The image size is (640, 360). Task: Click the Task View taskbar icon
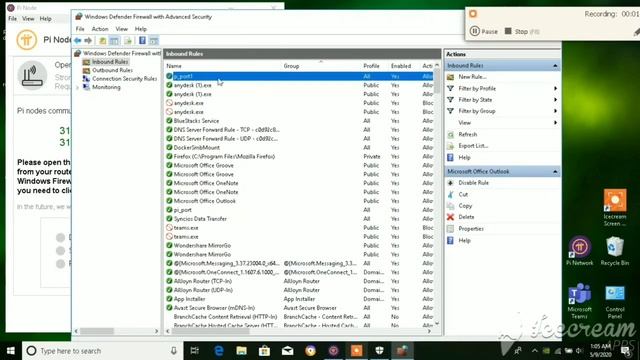(x=195, y=351)
